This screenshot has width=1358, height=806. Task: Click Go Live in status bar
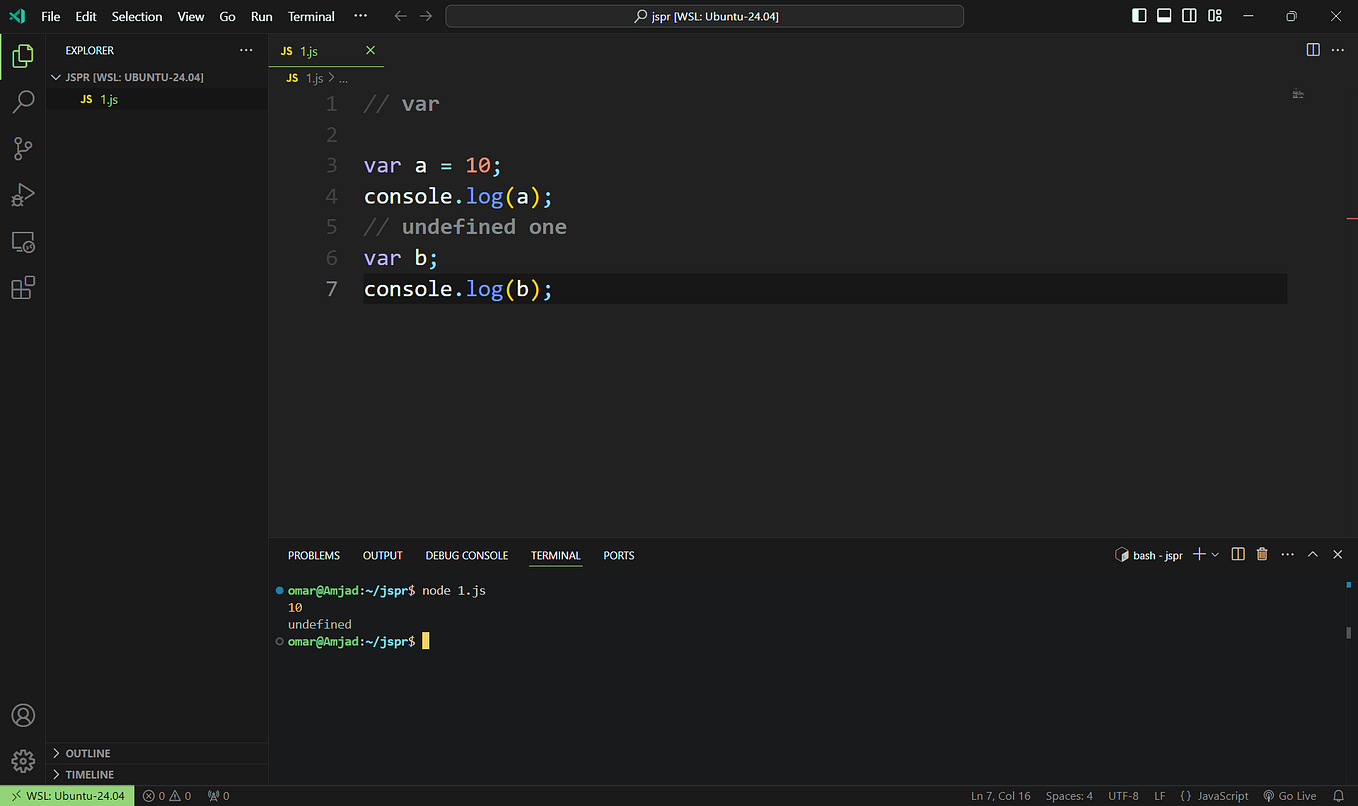pos(1289,796)
